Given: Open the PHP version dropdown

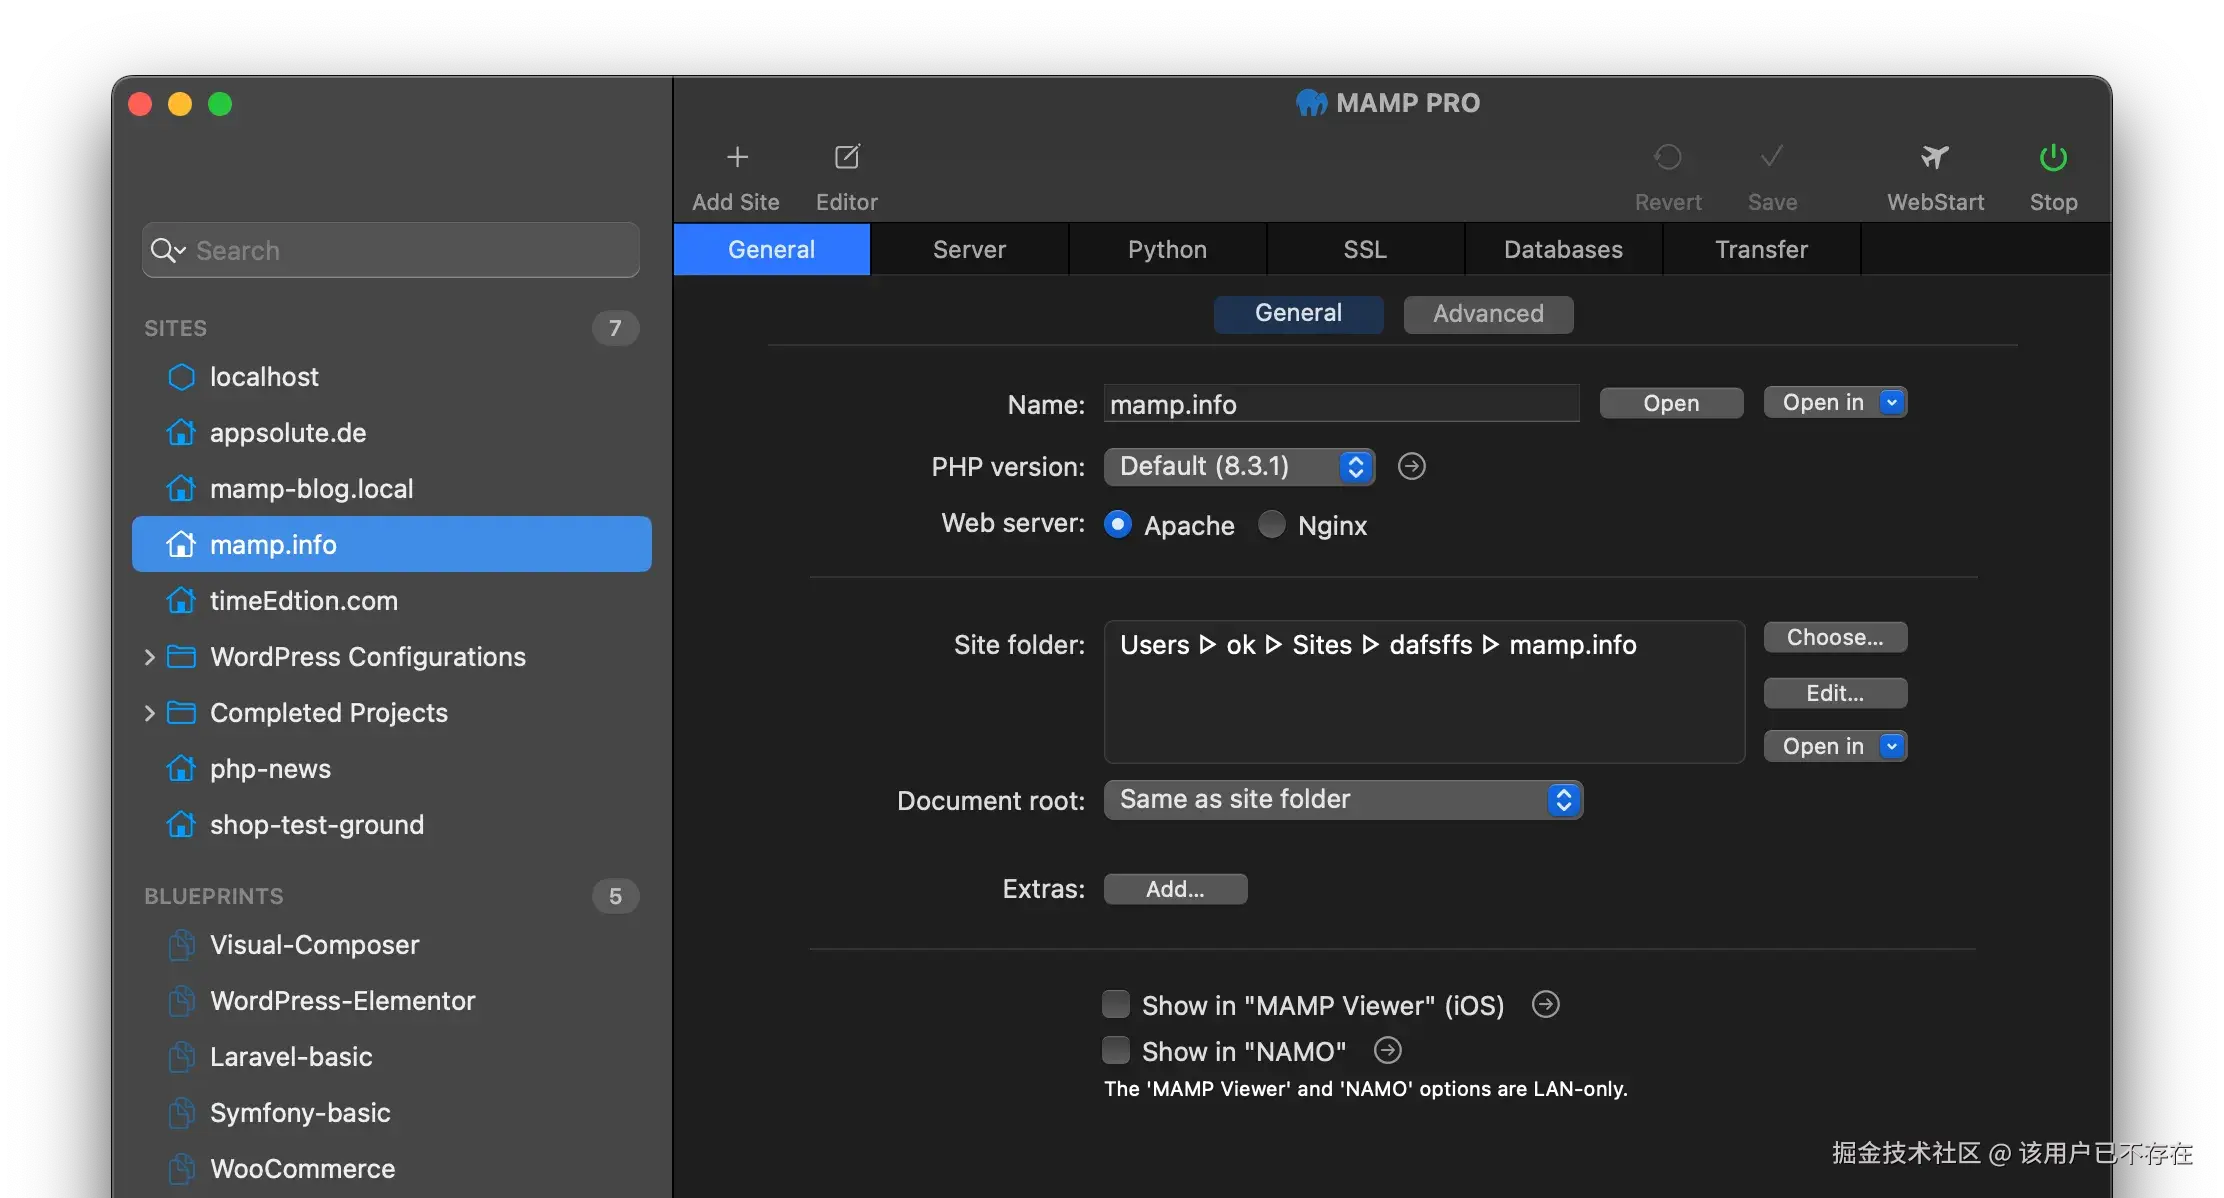Looking at the screenshot, I should (1239, 467).
